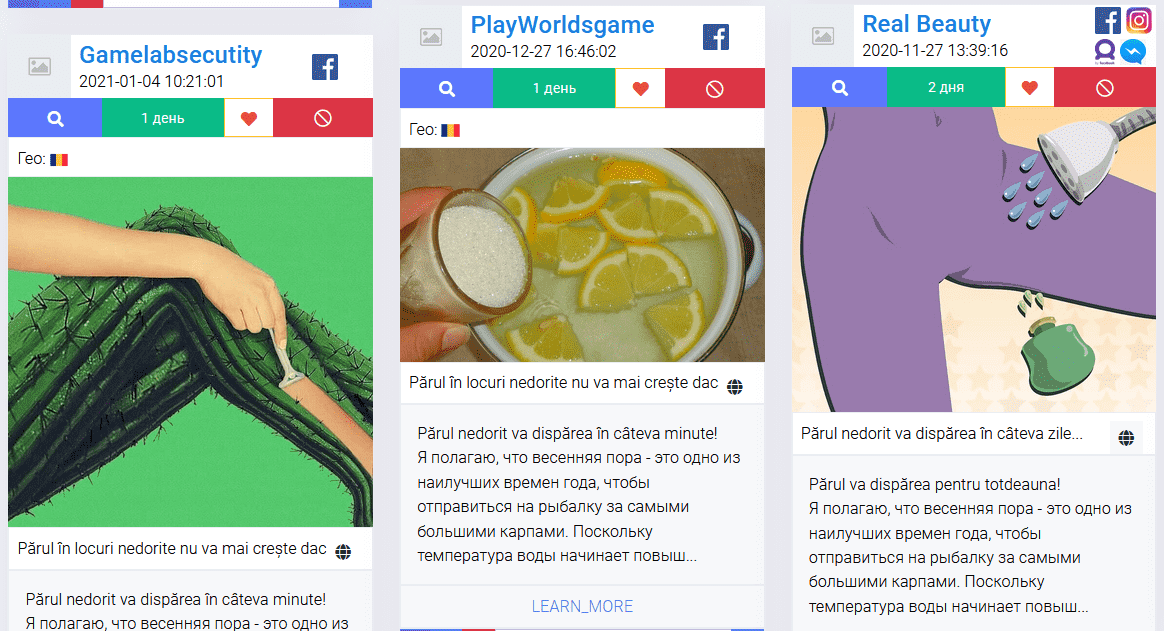The image size is (1164, 631).
Task: Click the search icon on PlayWorldsgame card
Action: pos(446,88)
